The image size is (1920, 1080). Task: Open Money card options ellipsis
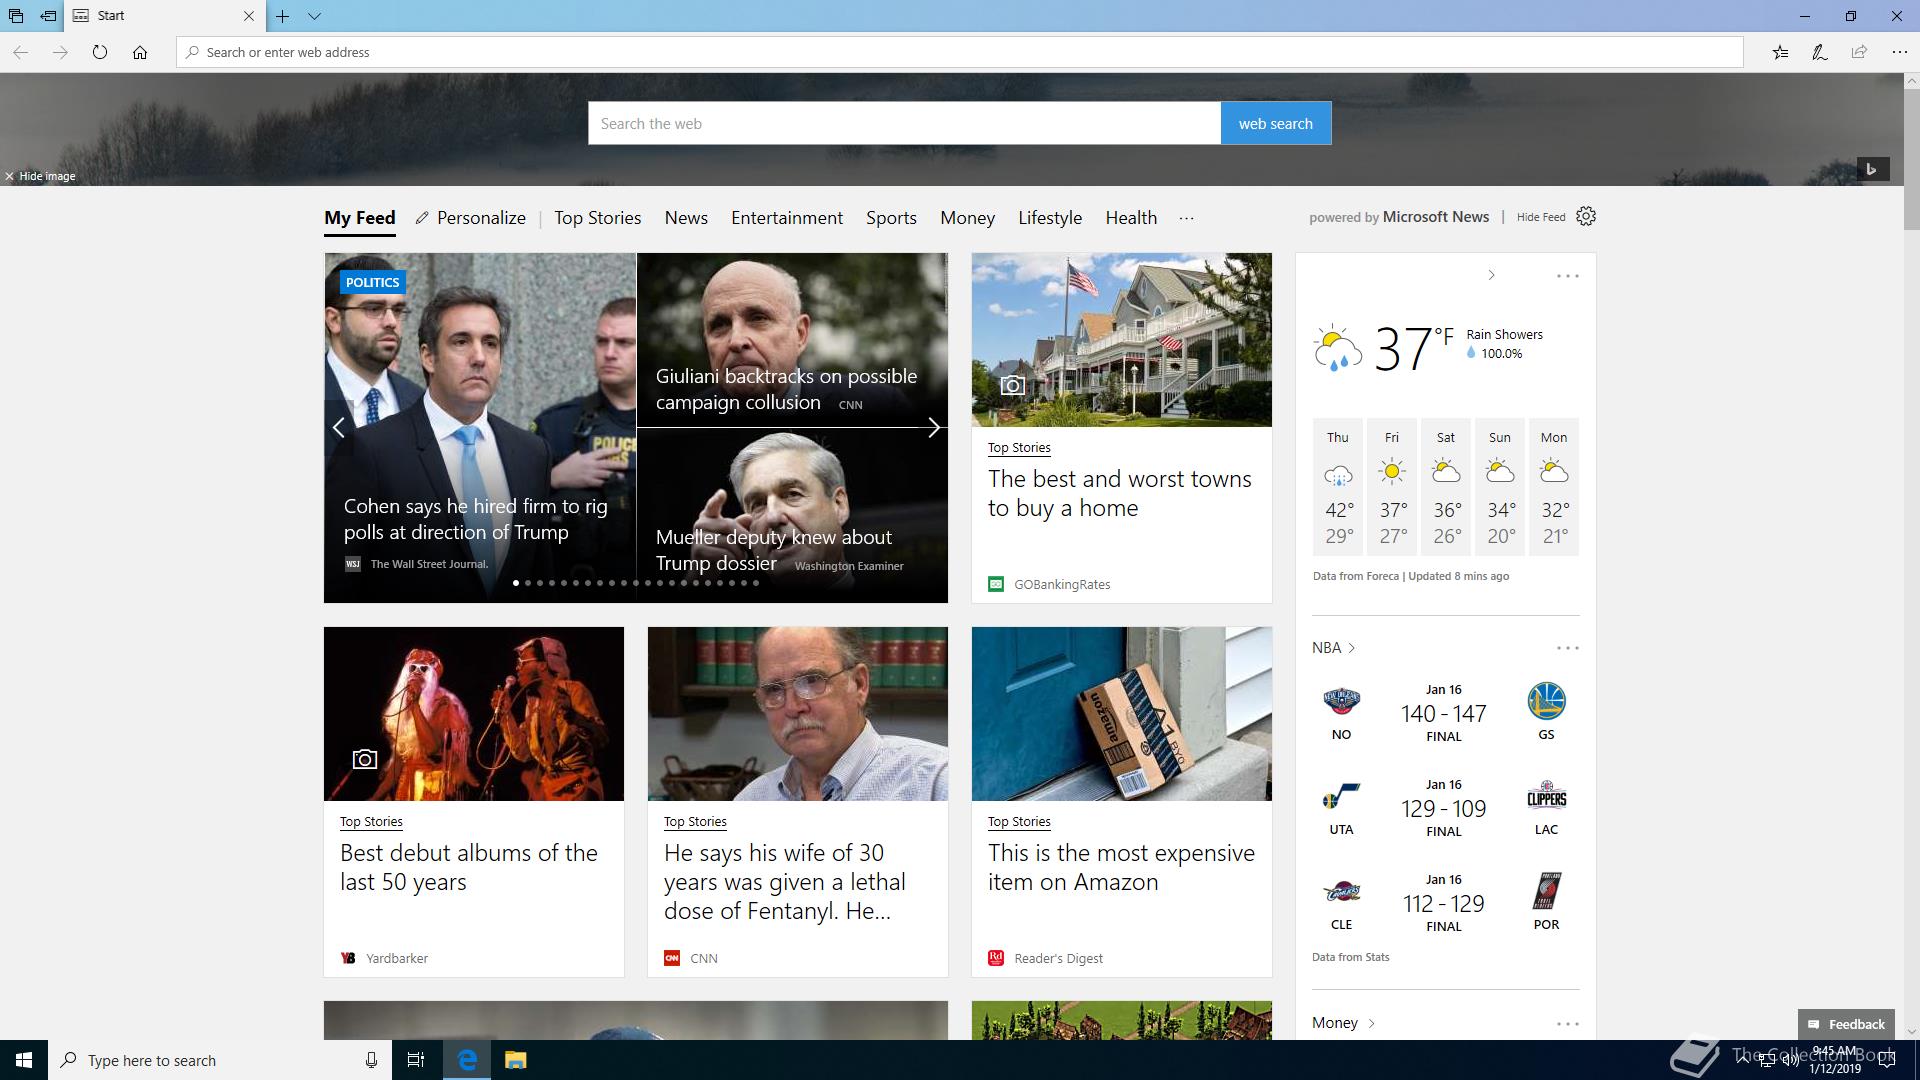point(1567,1024)
